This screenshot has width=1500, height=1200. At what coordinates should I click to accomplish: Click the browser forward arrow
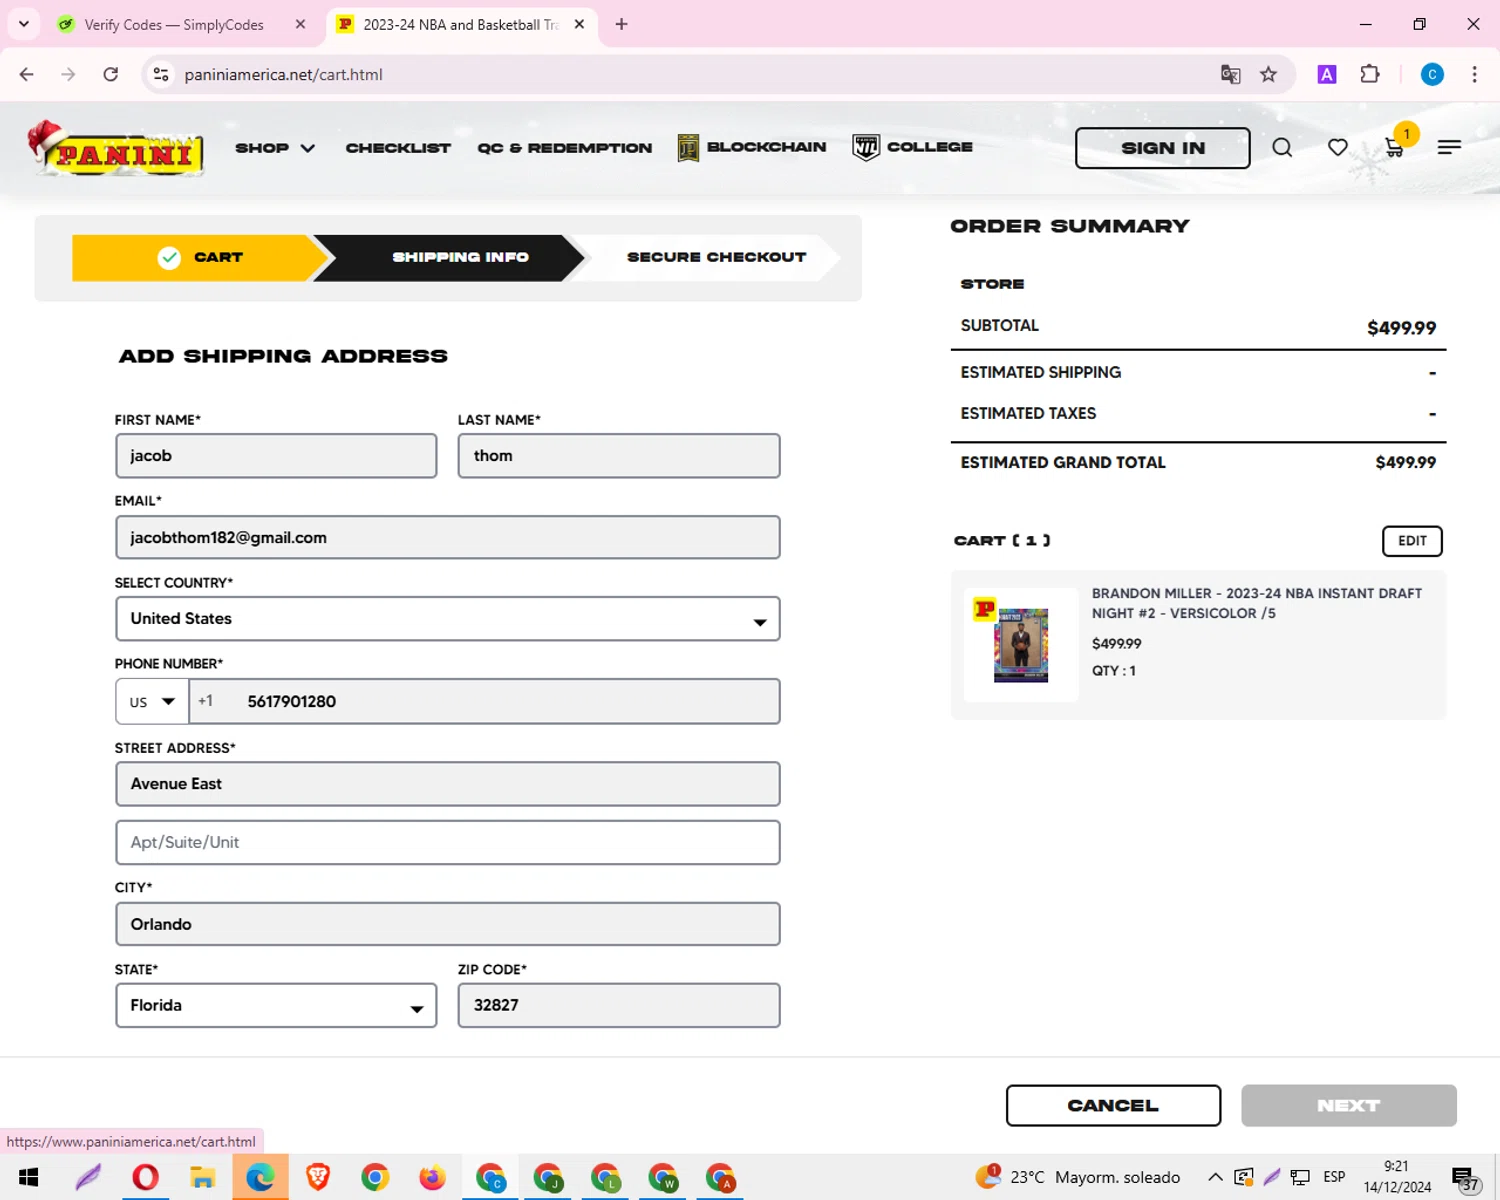(x=68, y=74)
